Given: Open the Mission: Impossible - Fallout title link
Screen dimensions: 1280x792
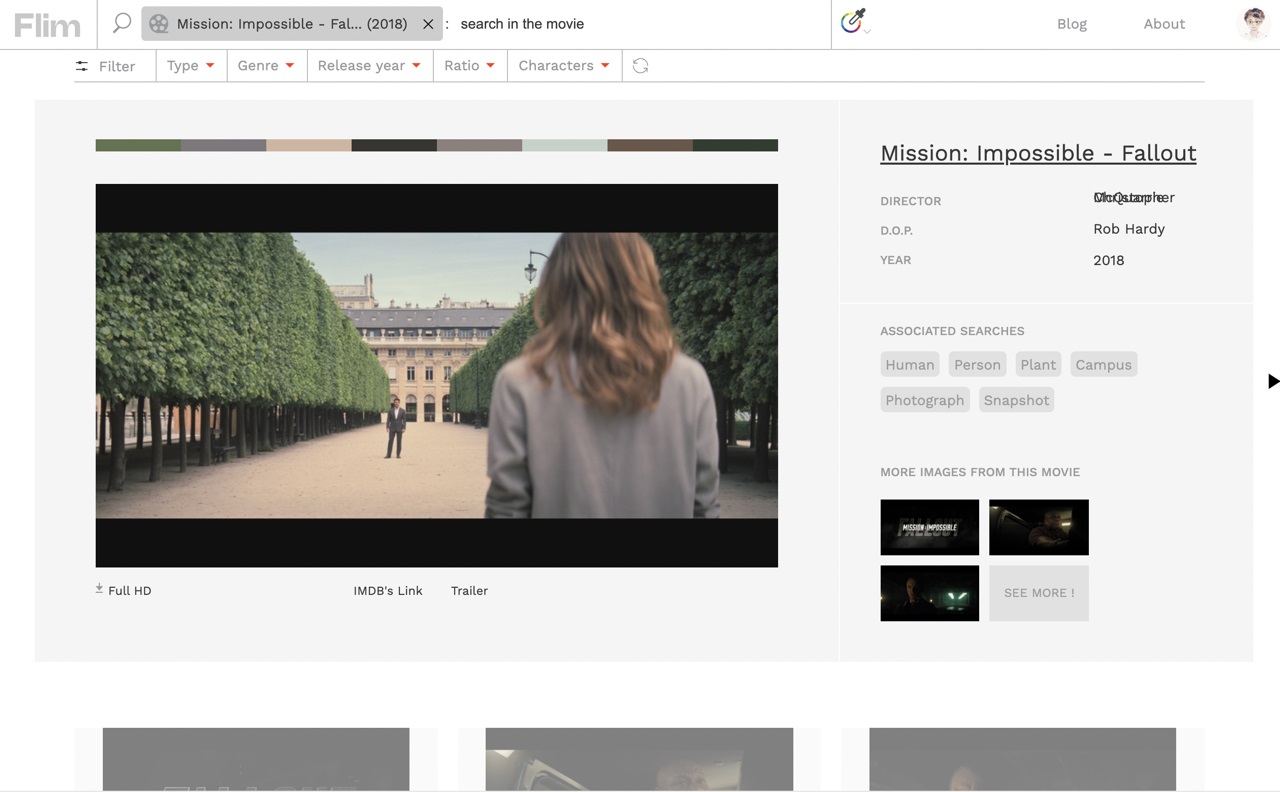Looking at the screenshot, I should pyautogui.click(x=1038, y=153).
